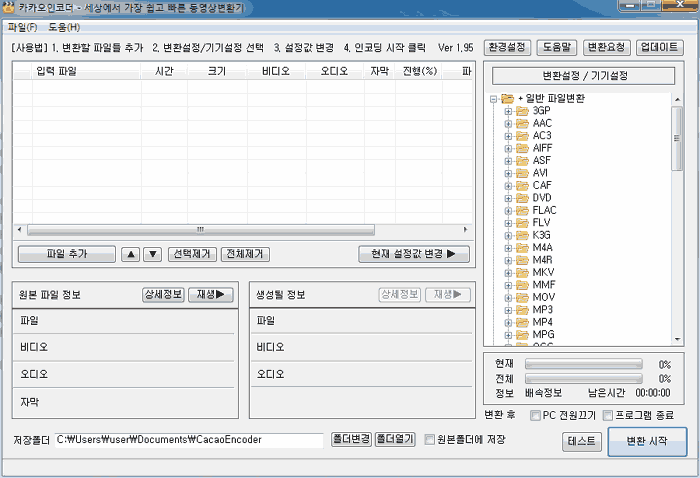Click the ASF folder icon
700x478 pixels.
522,161
